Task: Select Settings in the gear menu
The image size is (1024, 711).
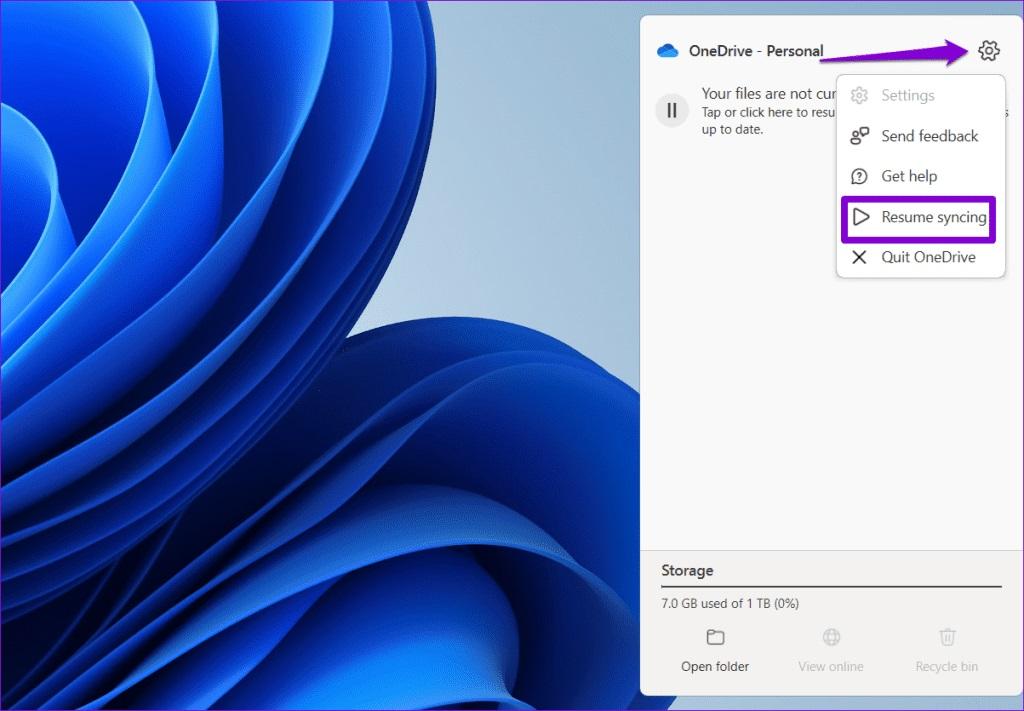Action: 921,95
